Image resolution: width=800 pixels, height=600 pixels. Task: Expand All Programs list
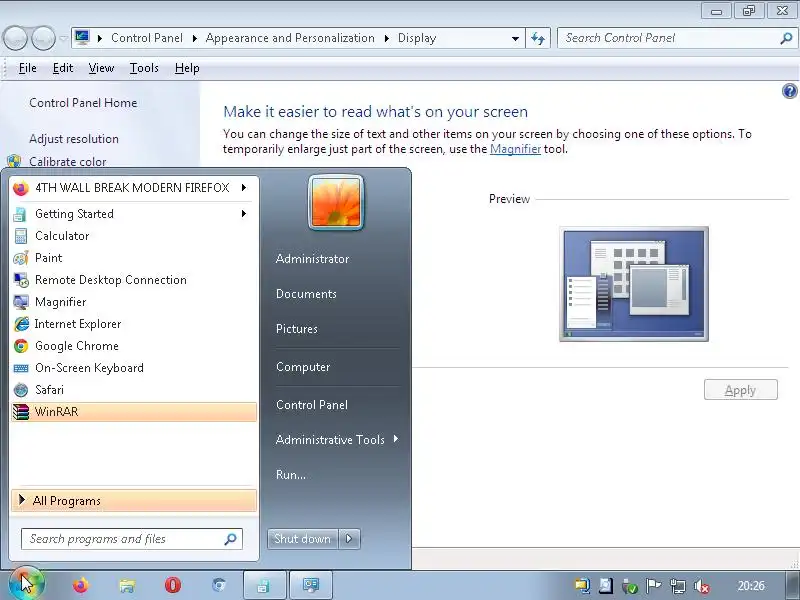[134, 501]
